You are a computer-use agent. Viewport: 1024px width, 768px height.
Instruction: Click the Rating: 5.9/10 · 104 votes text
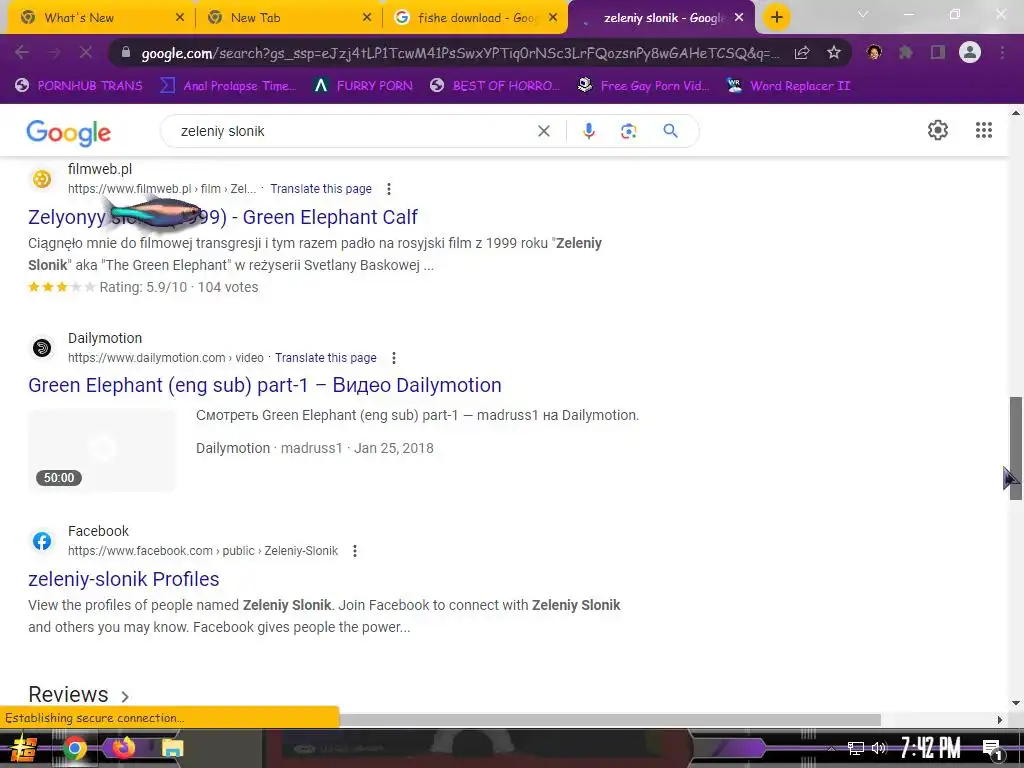coord(179,287)
